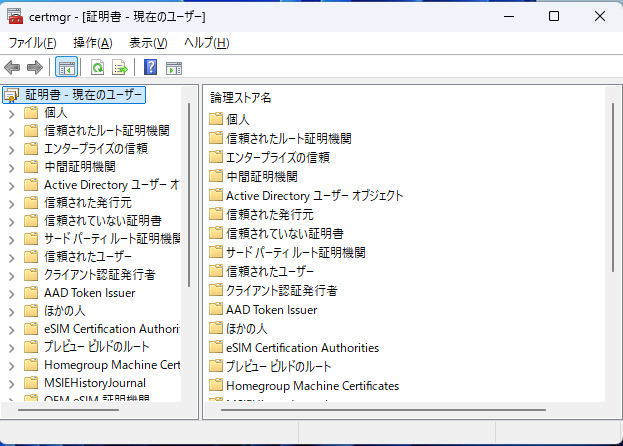Click 中間証明機関 folder icon in right pane
The image size is (623, 446).
pyautogui.click(x=216, y=176)
